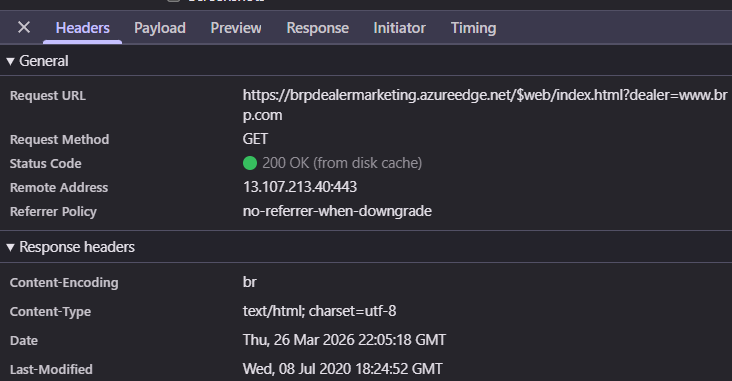Click the Request URL label
This screenshot has width=732, height=381.
click(x=48, y=96)
